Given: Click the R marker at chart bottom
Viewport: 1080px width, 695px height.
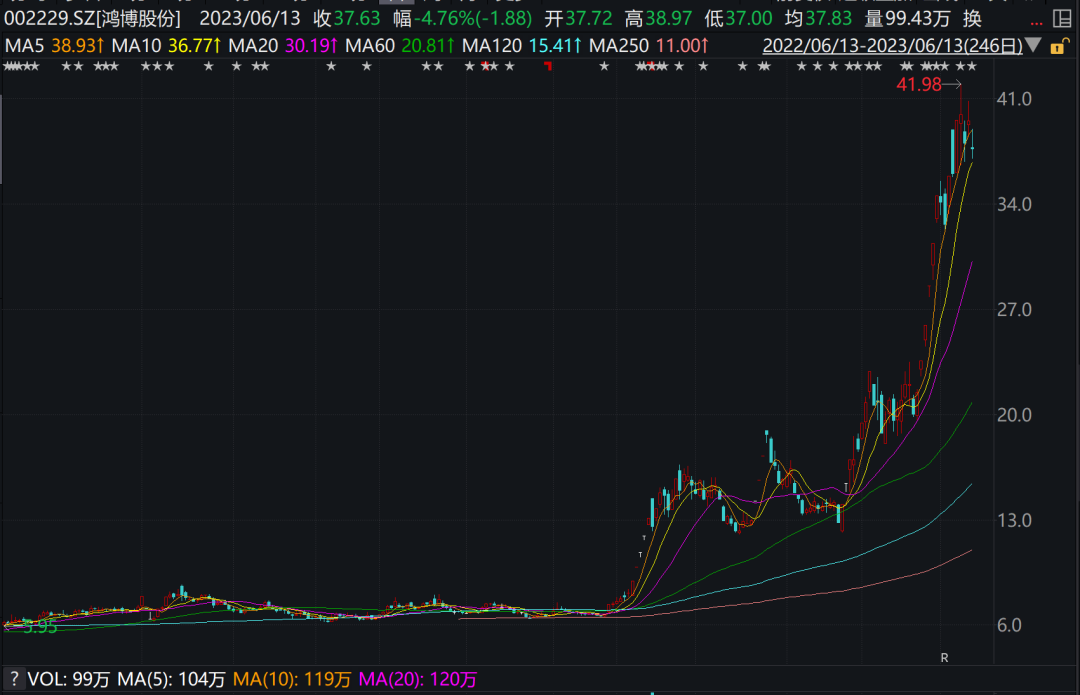Looking at the screenshot, I should (944, 657).
